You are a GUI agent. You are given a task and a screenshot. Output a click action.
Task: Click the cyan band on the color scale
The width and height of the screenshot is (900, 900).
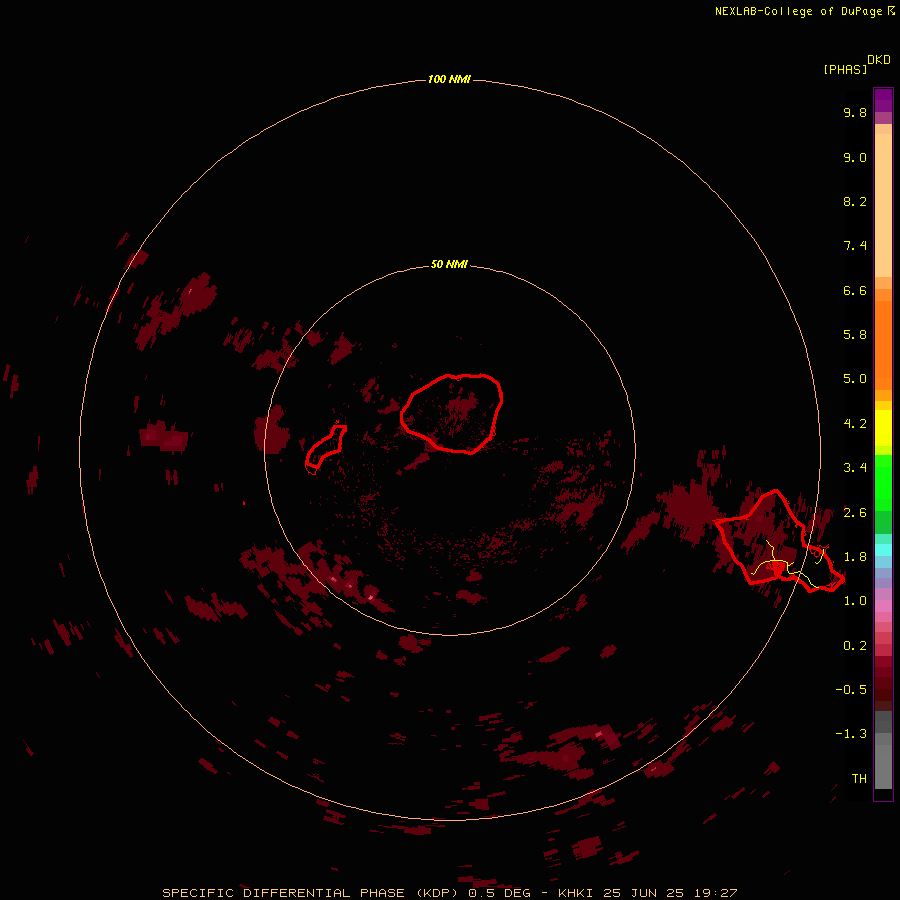point(883,550)
